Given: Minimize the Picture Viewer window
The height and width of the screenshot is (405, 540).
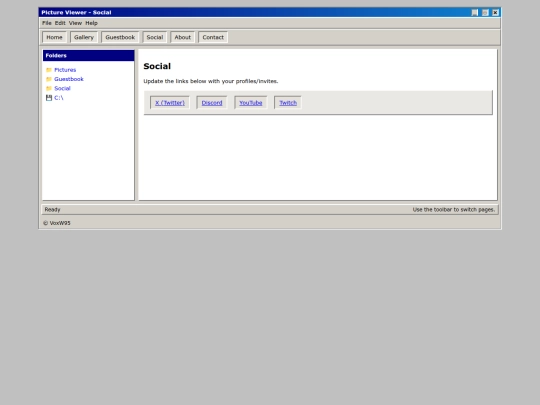Looking at the screenshot, I should tap(475, 13).
